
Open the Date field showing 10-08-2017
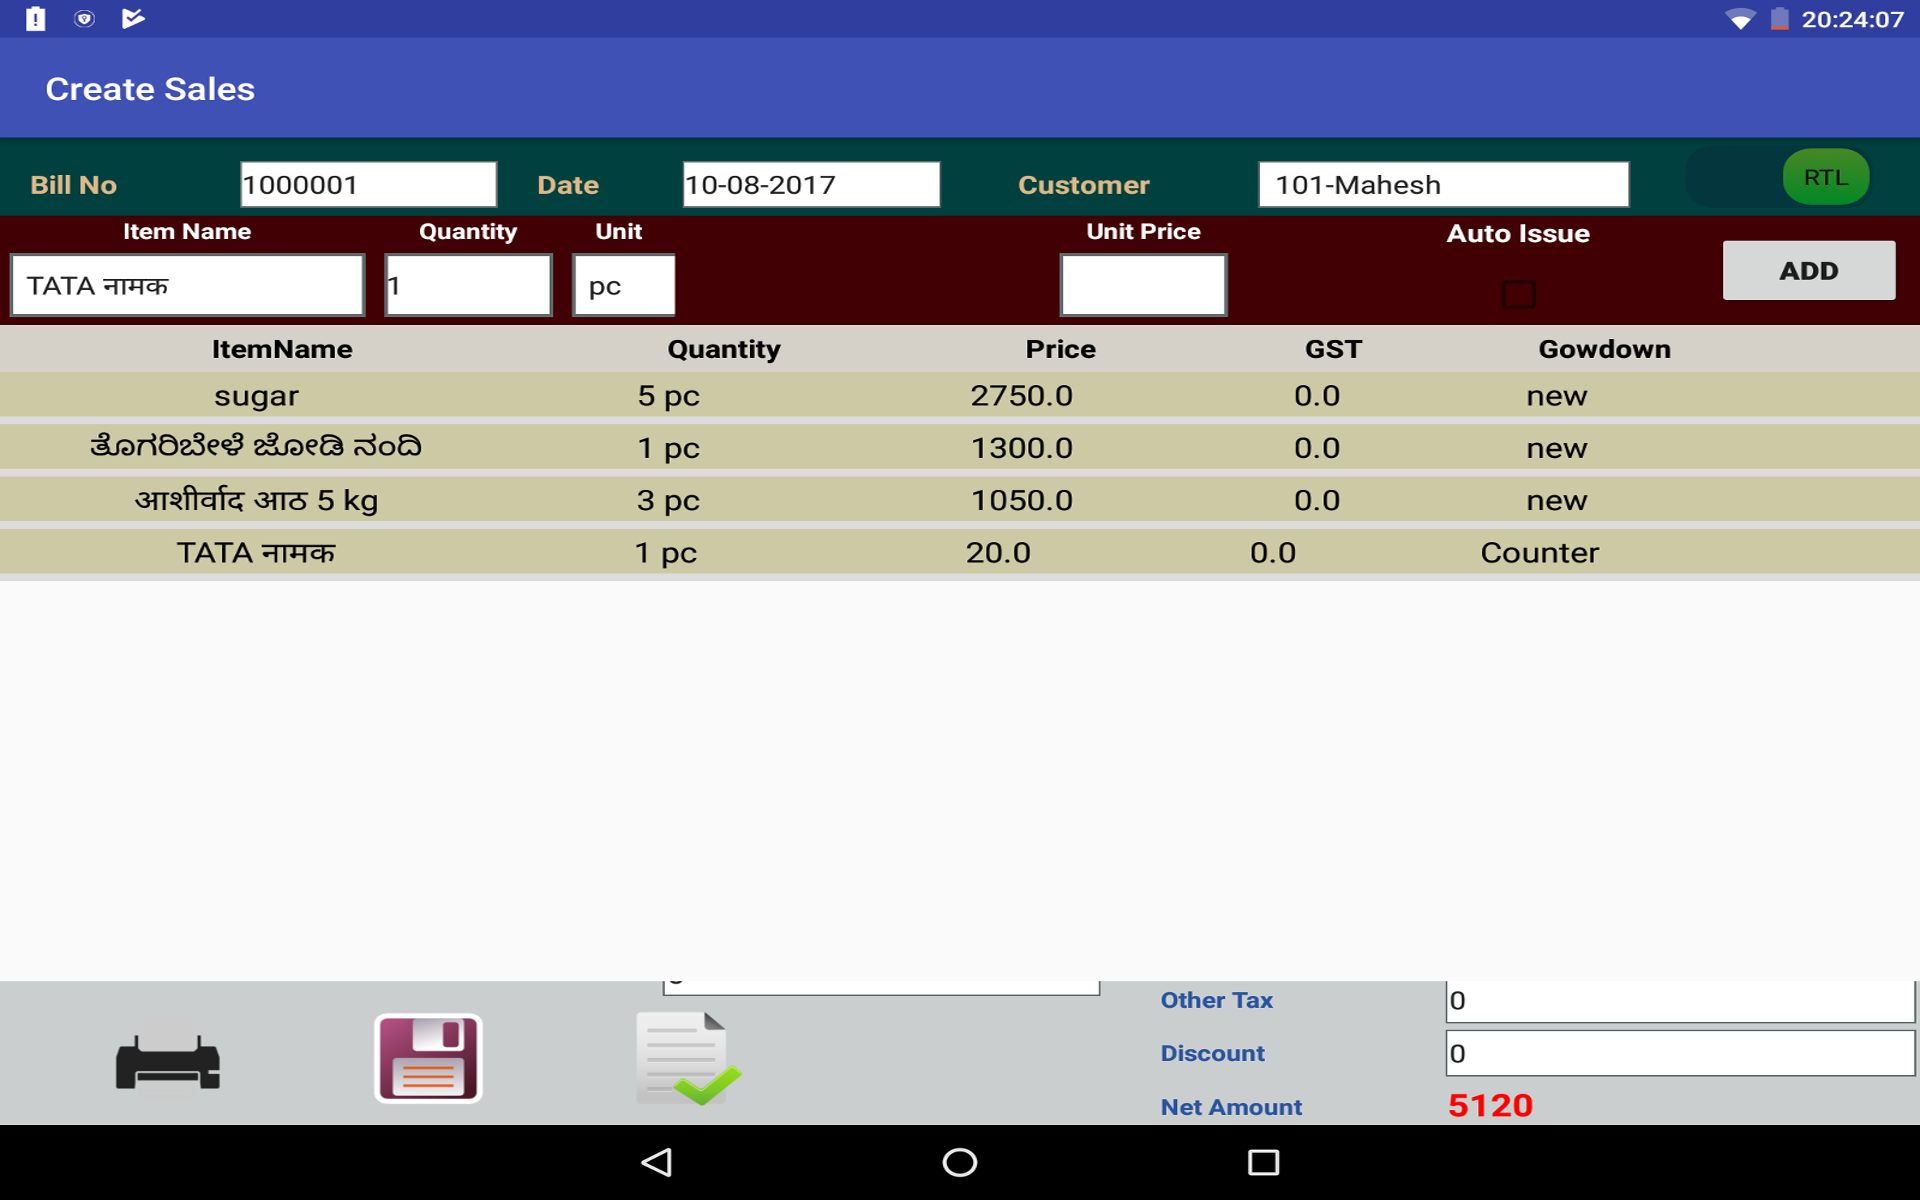tap(811, 184)
